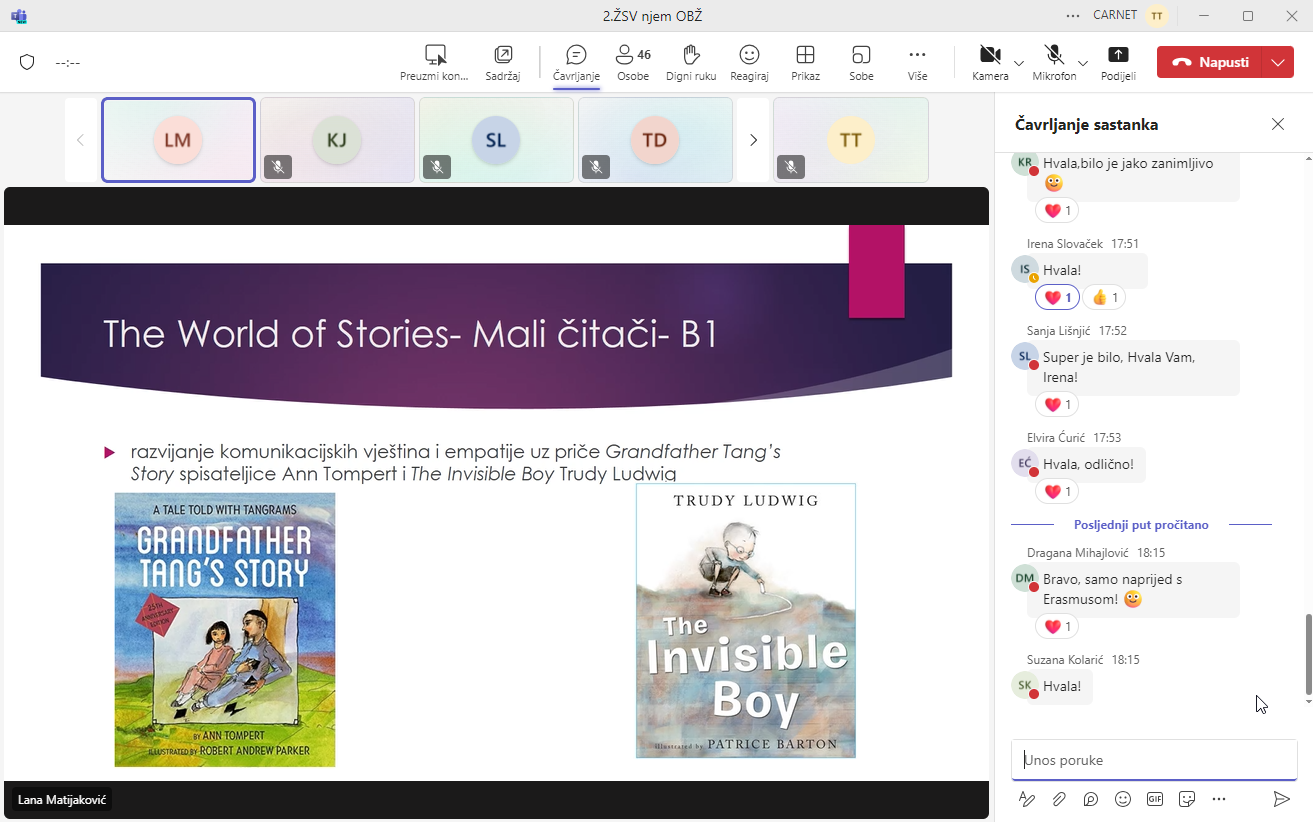The image size is (1313, 822).
Task: Open the TT profile avatar in title bar
Action: click(1157, 15)
